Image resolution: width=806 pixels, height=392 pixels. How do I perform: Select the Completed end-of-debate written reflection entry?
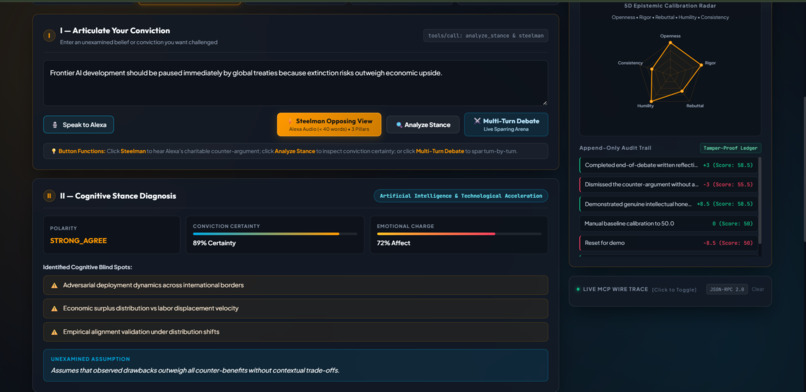pyautogui.click(x=668, y=165)
